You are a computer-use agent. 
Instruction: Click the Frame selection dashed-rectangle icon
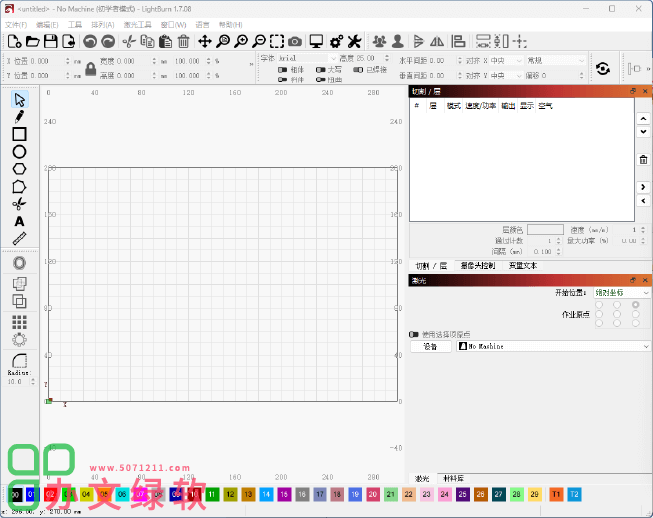[277, 41]
